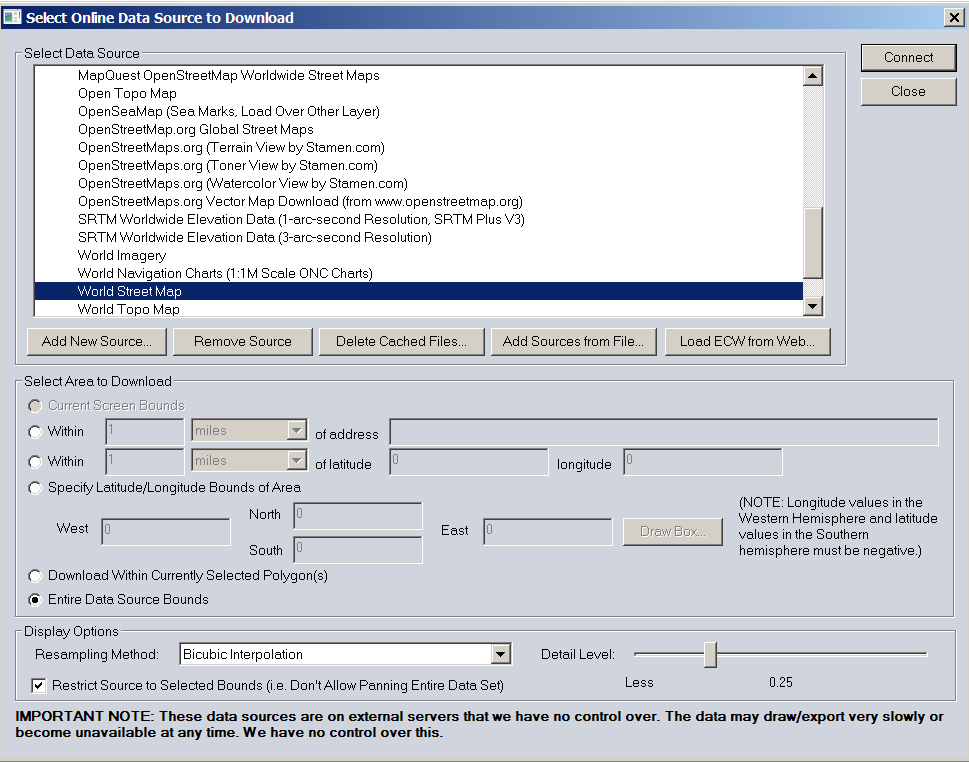The height and width of the screenshot is (762, 969).
Task: Click the Detail Level slider handle
Action: click(x=710, y=655)
